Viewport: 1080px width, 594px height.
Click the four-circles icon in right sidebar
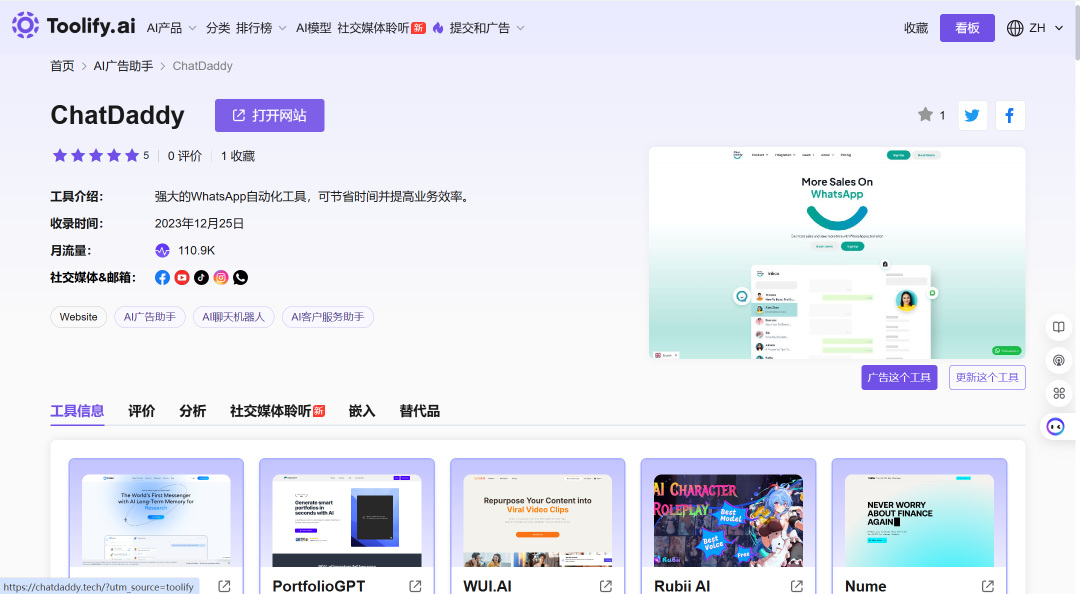(x=1059, y=393)
